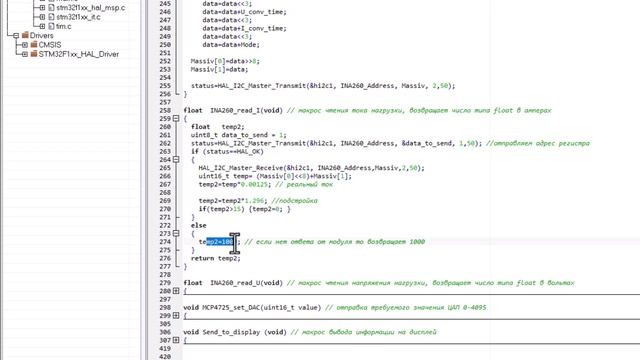640x360 pixels.
Task: Click the Drivers folder icon
Action: point(25,35)
